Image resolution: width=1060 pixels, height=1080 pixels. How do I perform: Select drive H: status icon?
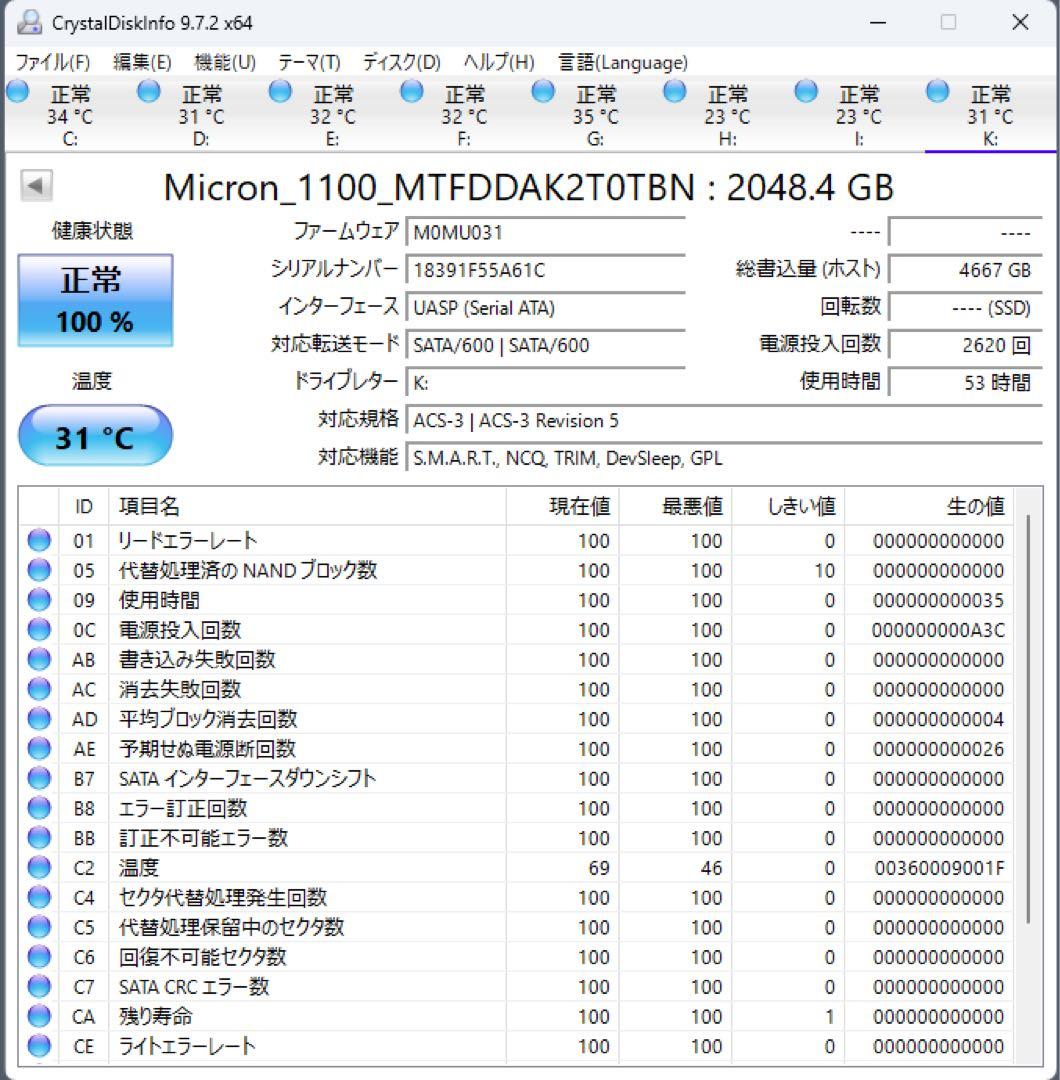click(x=674, y=92)
